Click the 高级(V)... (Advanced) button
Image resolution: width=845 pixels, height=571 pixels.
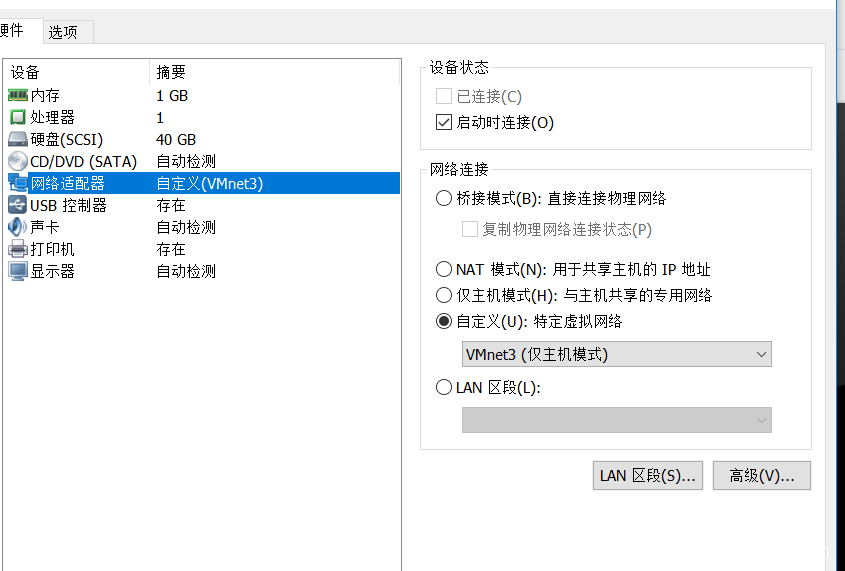click(x=761, y=476)
